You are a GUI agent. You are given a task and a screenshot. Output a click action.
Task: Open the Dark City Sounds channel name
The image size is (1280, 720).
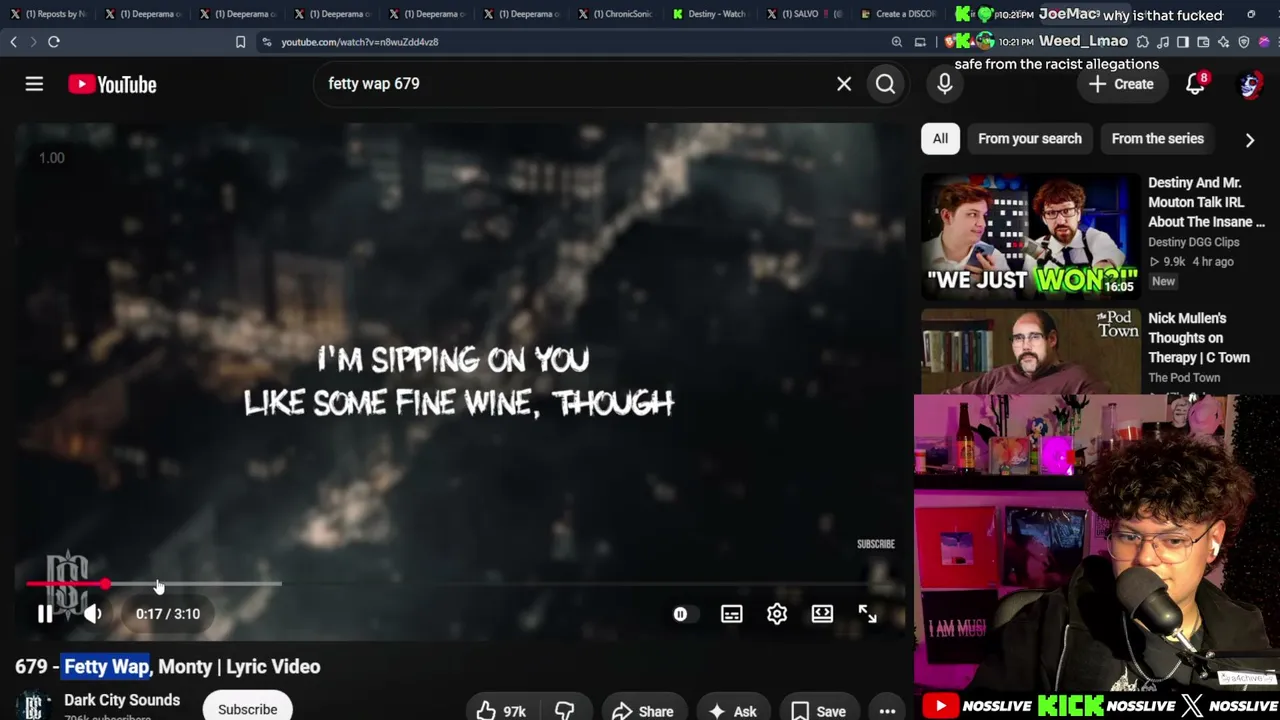[x=122, y=700]
